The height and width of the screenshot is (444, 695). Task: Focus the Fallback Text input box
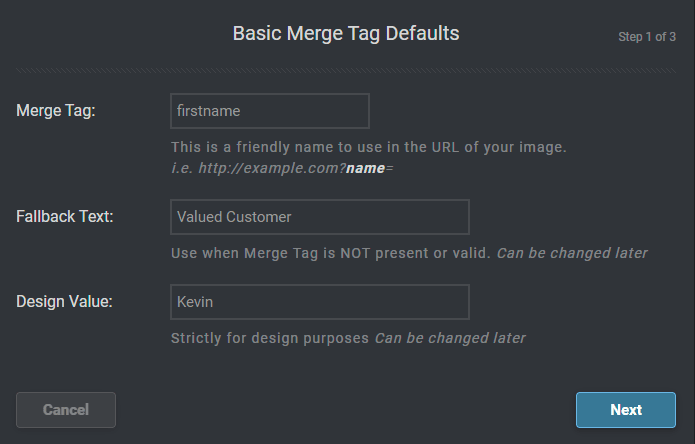[320, 217]
